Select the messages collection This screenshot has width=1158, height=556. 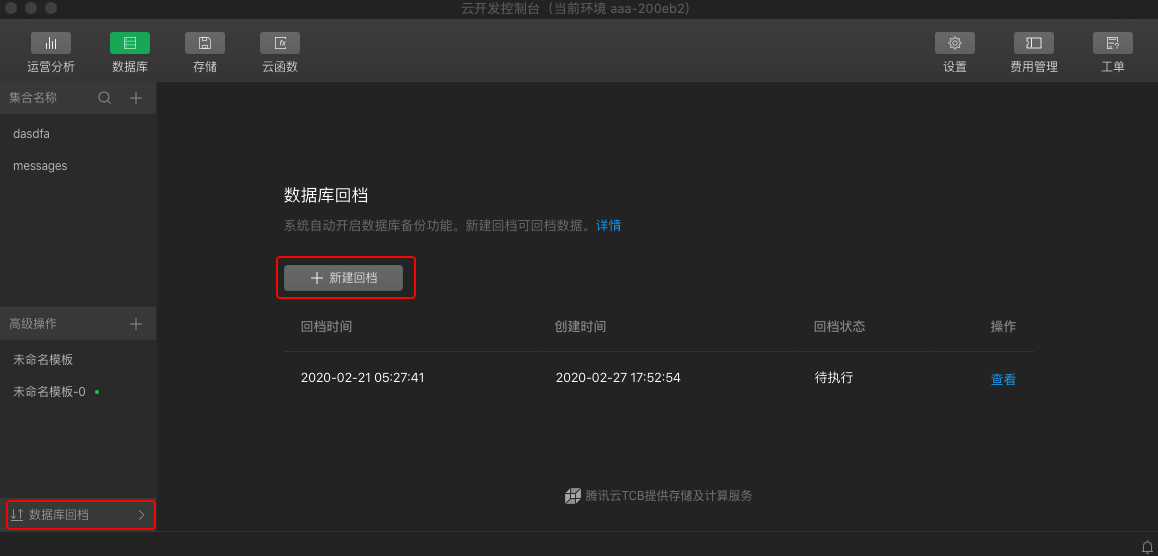(x=40, y=166)
